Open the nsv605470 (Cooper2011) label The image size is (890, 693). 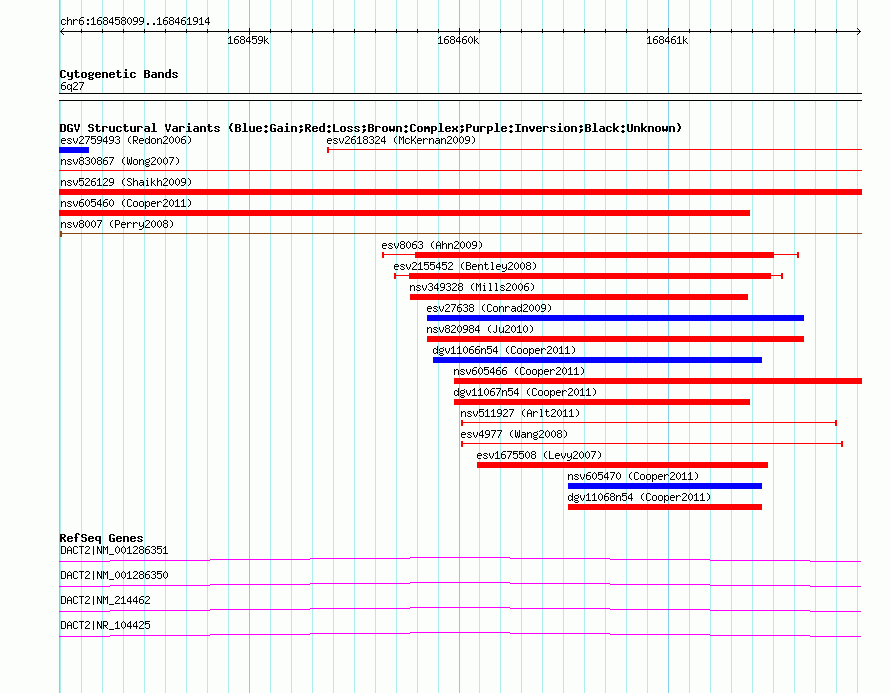[633, 476]
